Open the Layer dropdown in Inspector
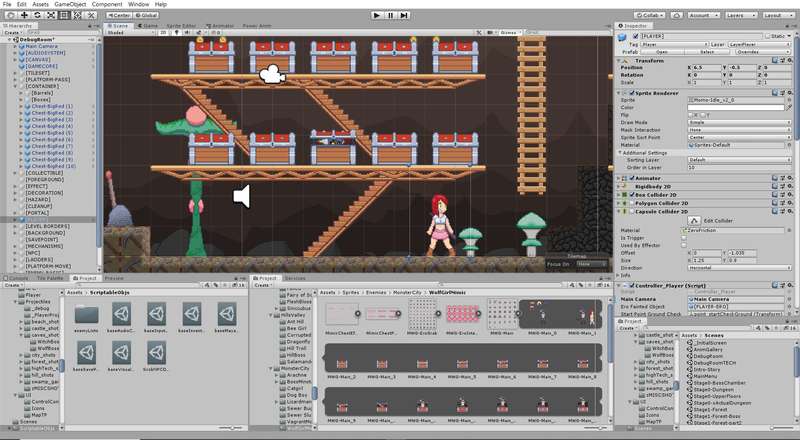Screen dimensions: 800x440 tap(759, 44)
